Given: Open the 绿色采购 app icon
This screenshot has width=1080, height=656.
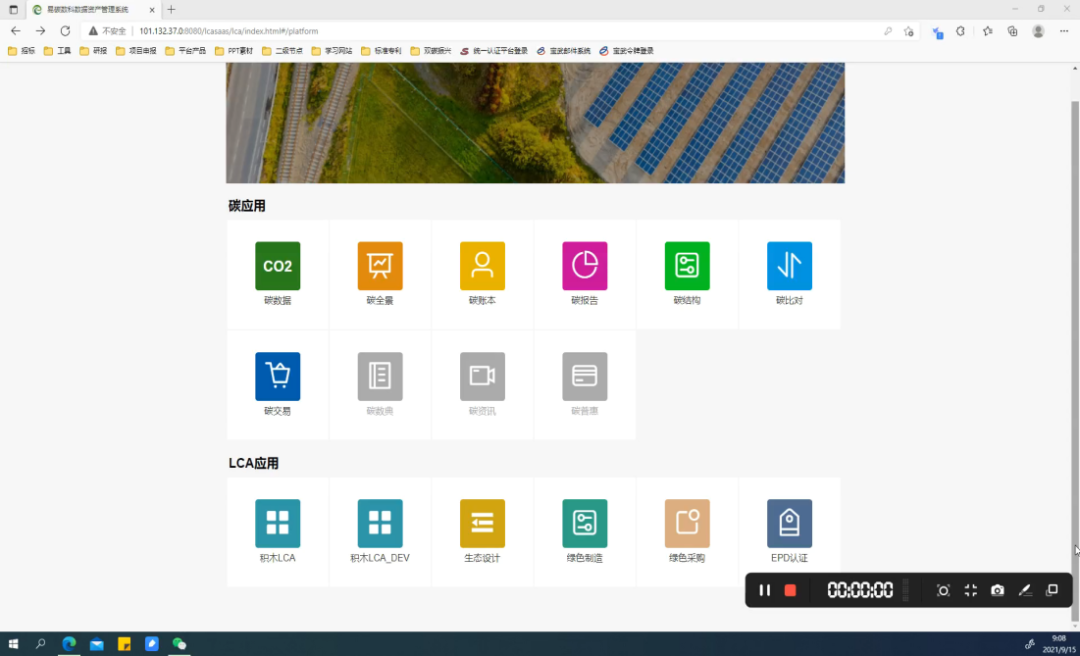Looking at the screenshot, I should coord(687,523).
